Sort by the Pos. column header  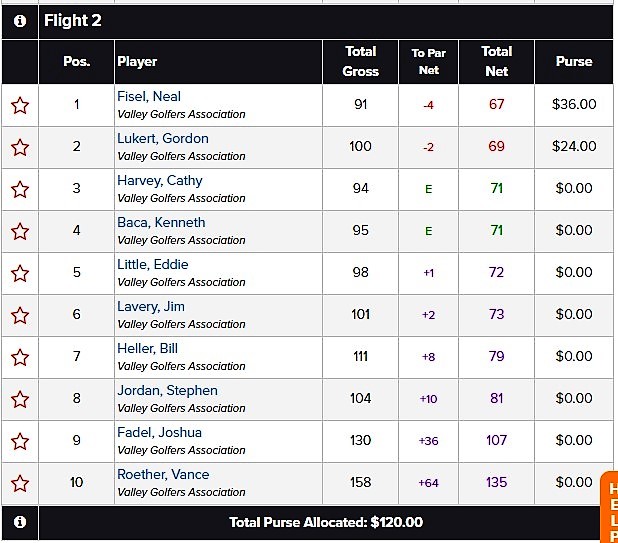pos(77,62)
